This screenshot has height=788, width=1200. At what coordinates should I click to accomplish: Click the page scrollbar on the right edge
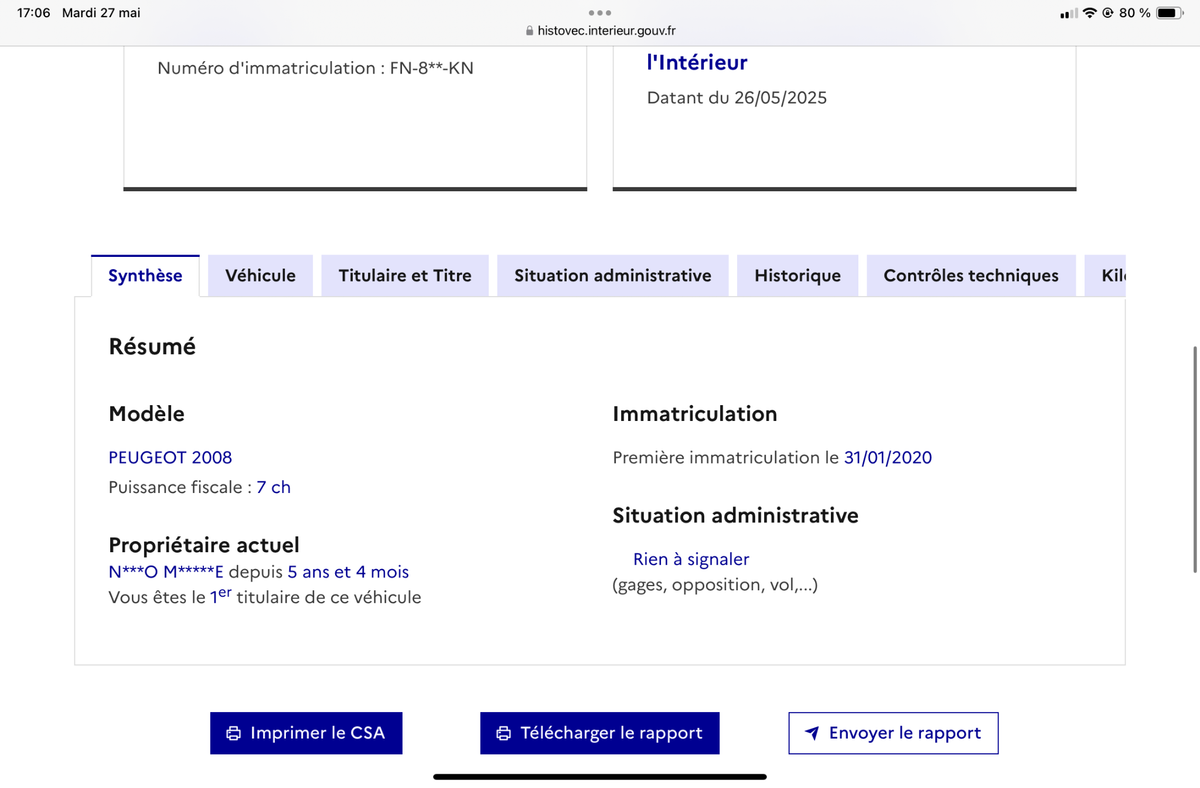coord(1195,460)
